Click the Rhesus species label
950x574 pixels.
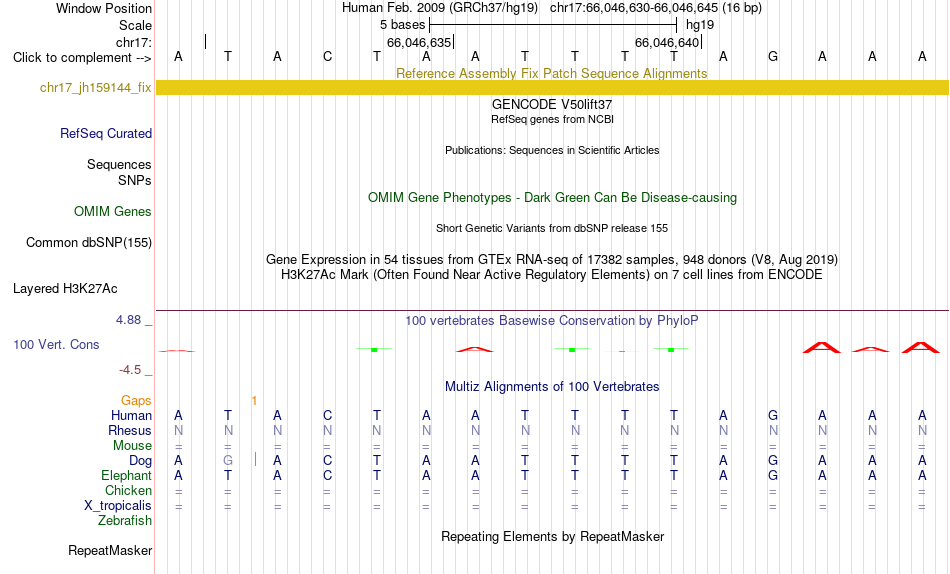130,431
